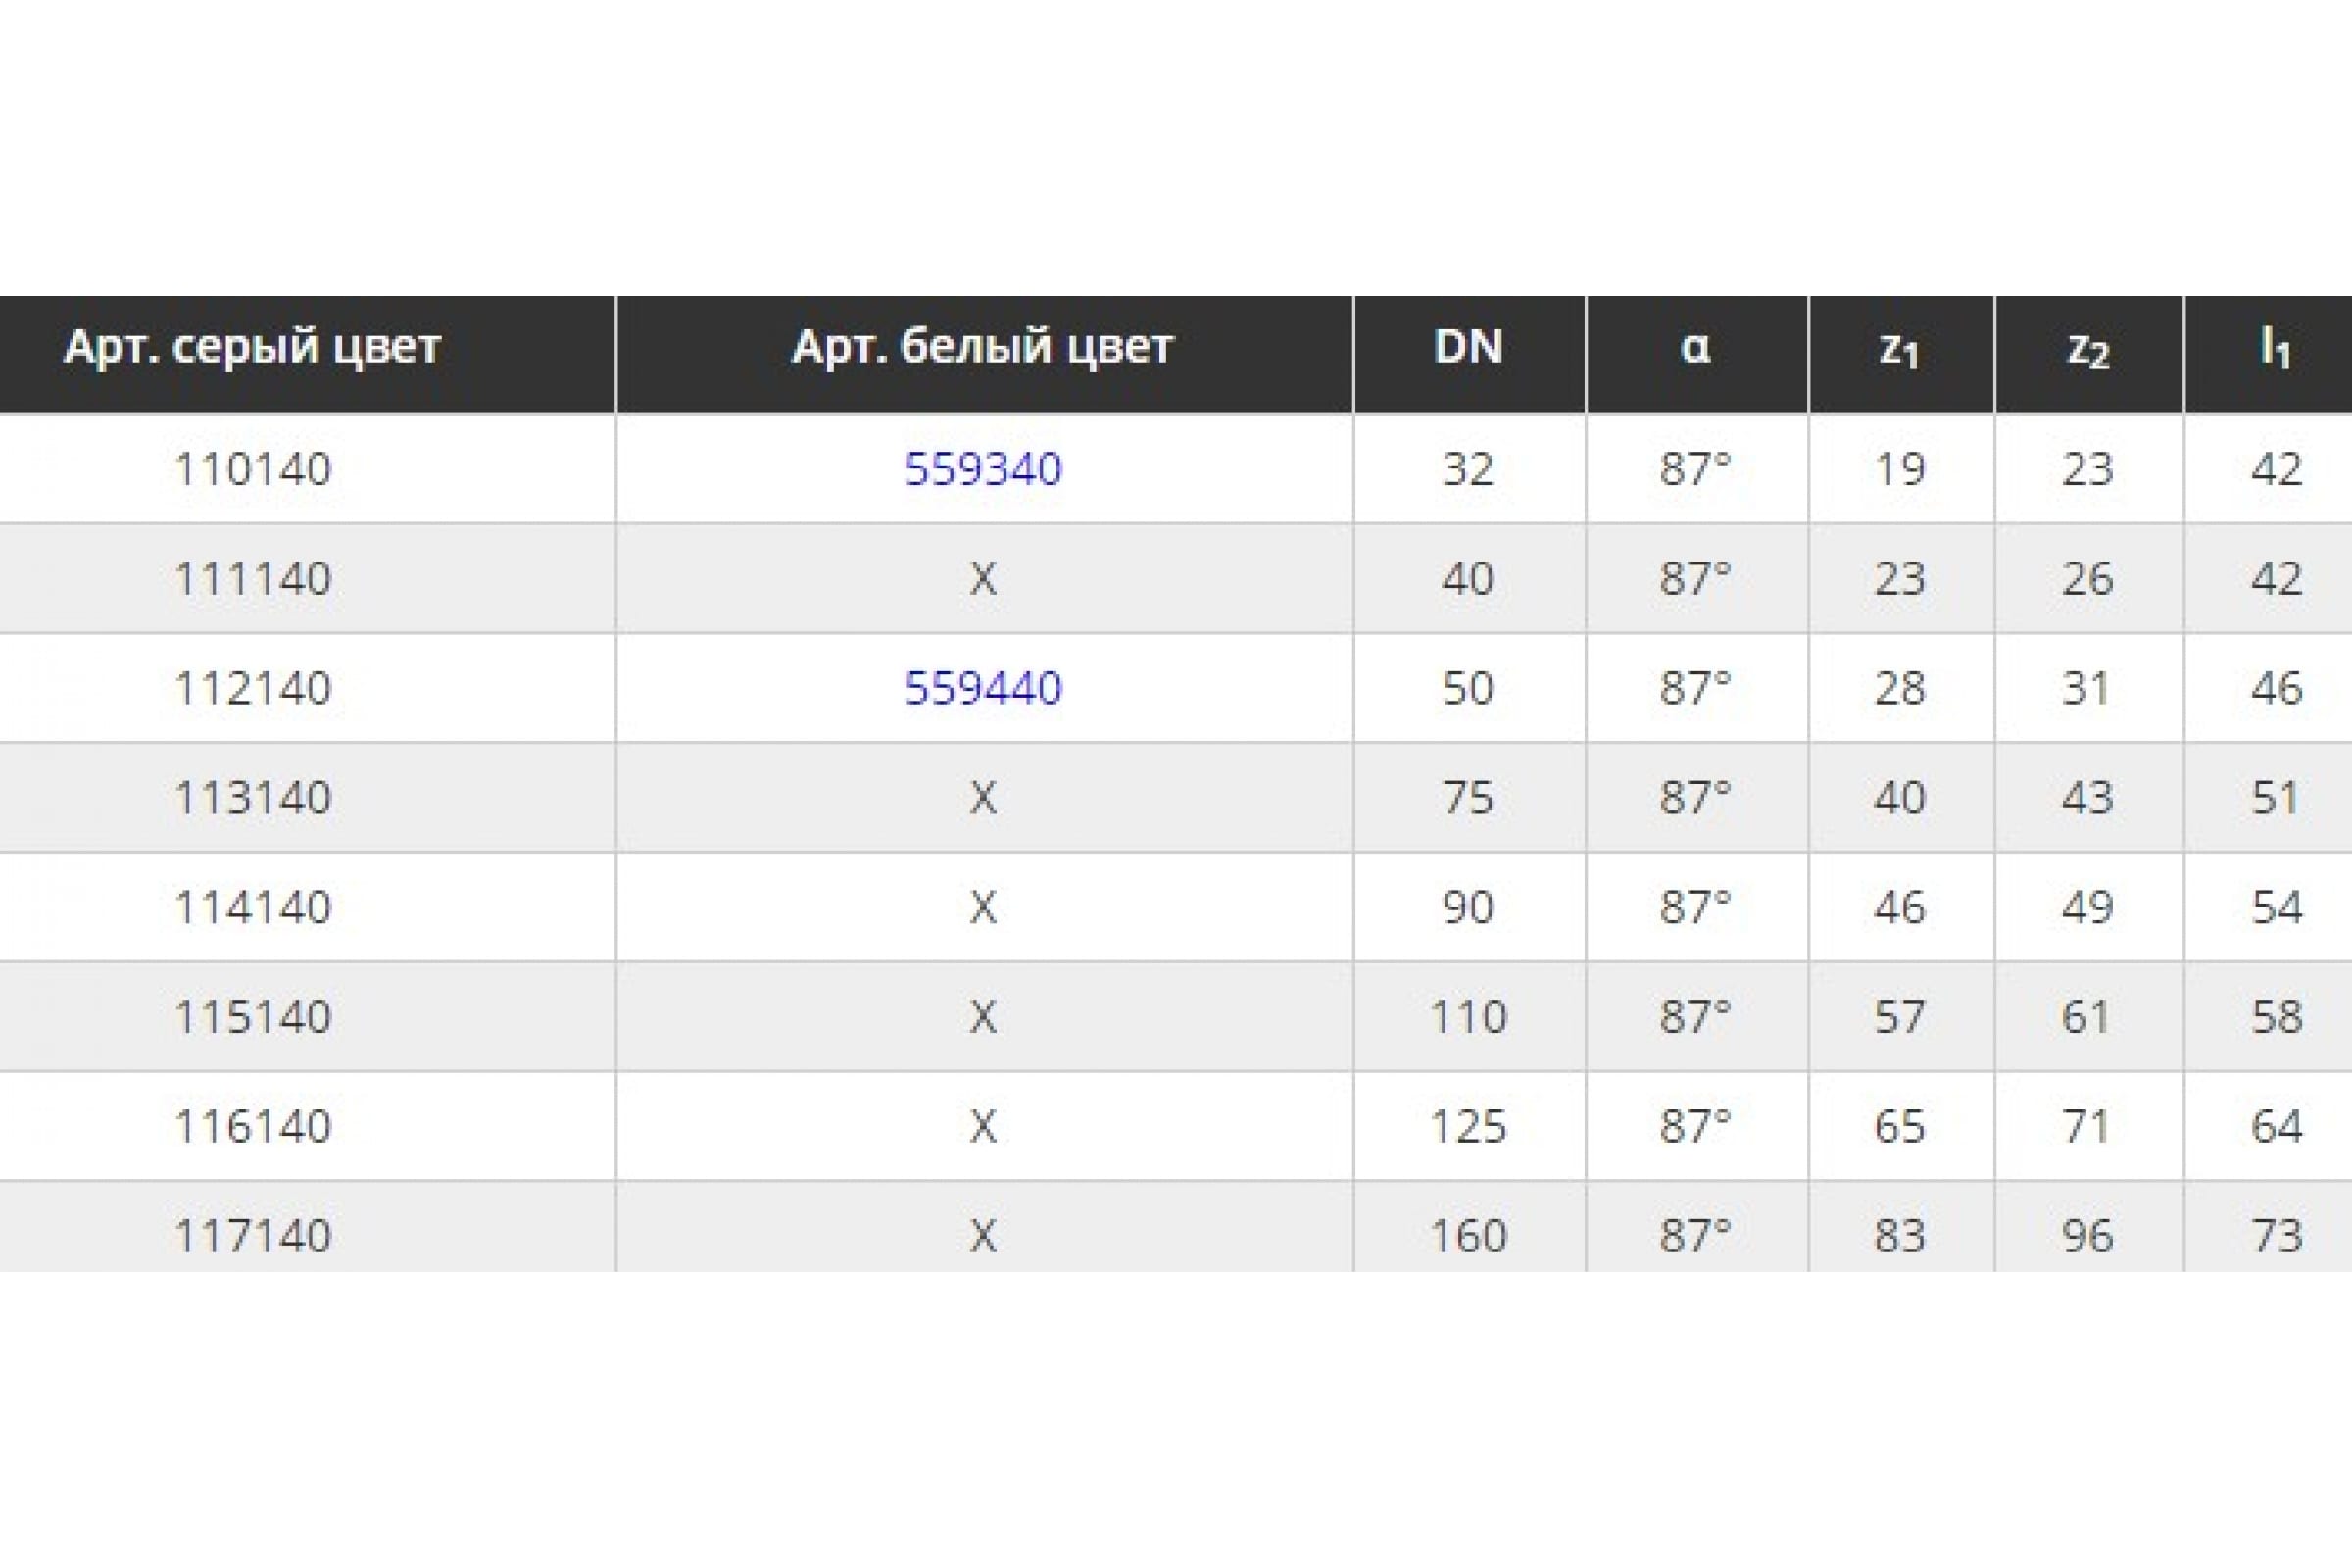The height and width of the screenshot is (1568, 2352).
Task: Click the DN value 110 cell
Action: tap(1468, 1017)
